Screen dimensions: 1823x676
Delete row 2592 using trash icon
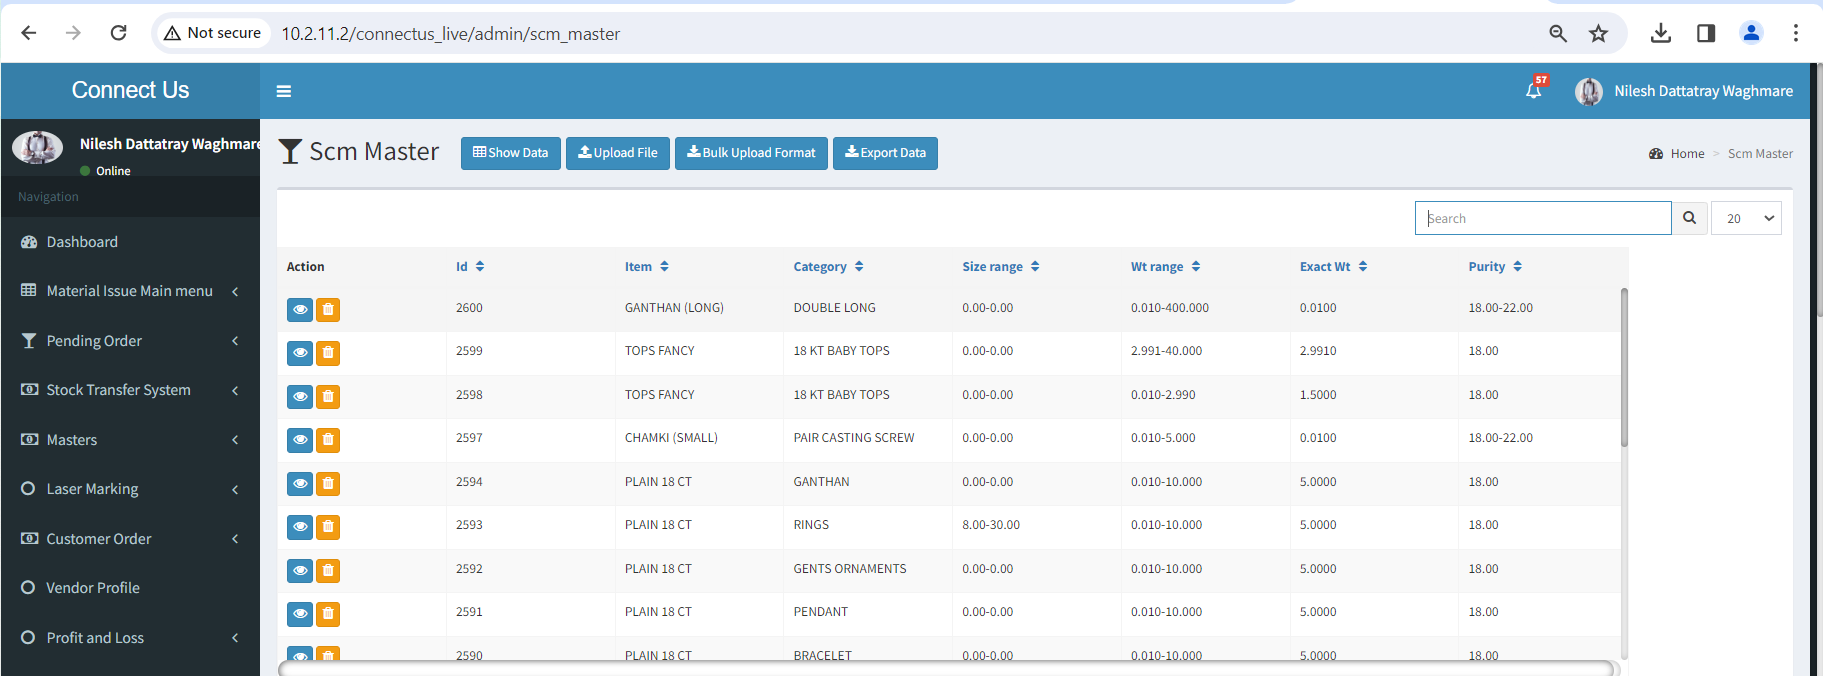[328, 571]
